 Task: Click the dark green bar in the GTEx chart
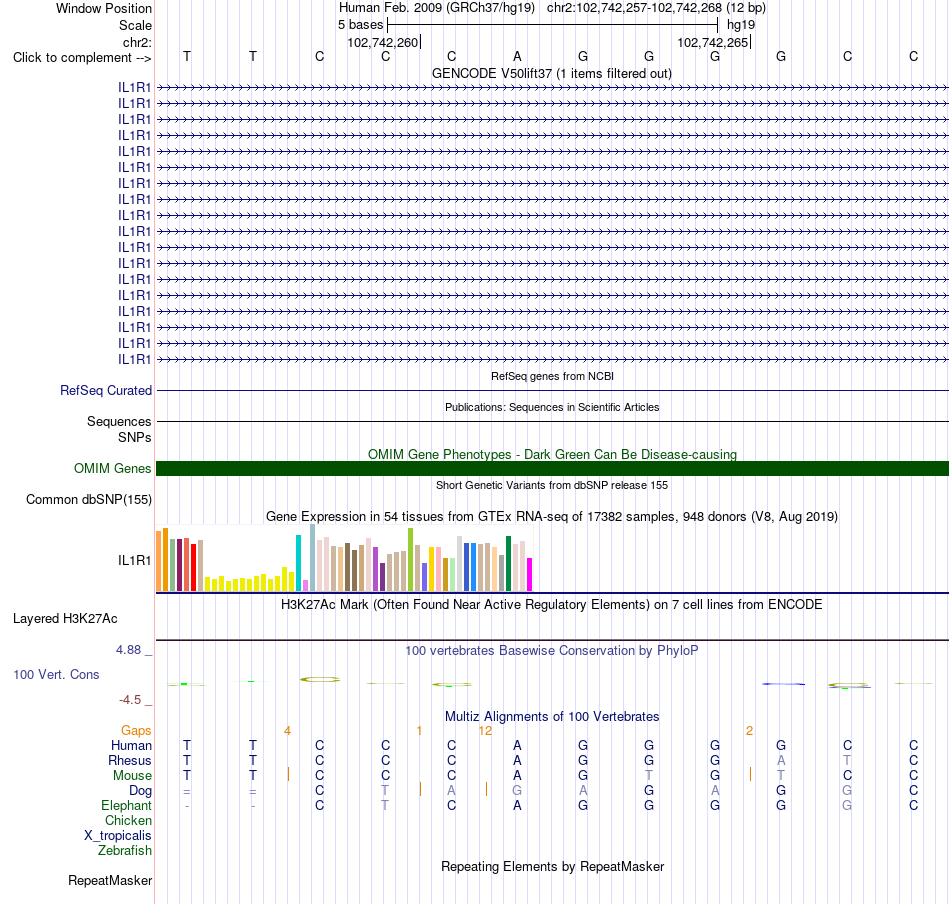pyautogui.click(x=508, y=563)
